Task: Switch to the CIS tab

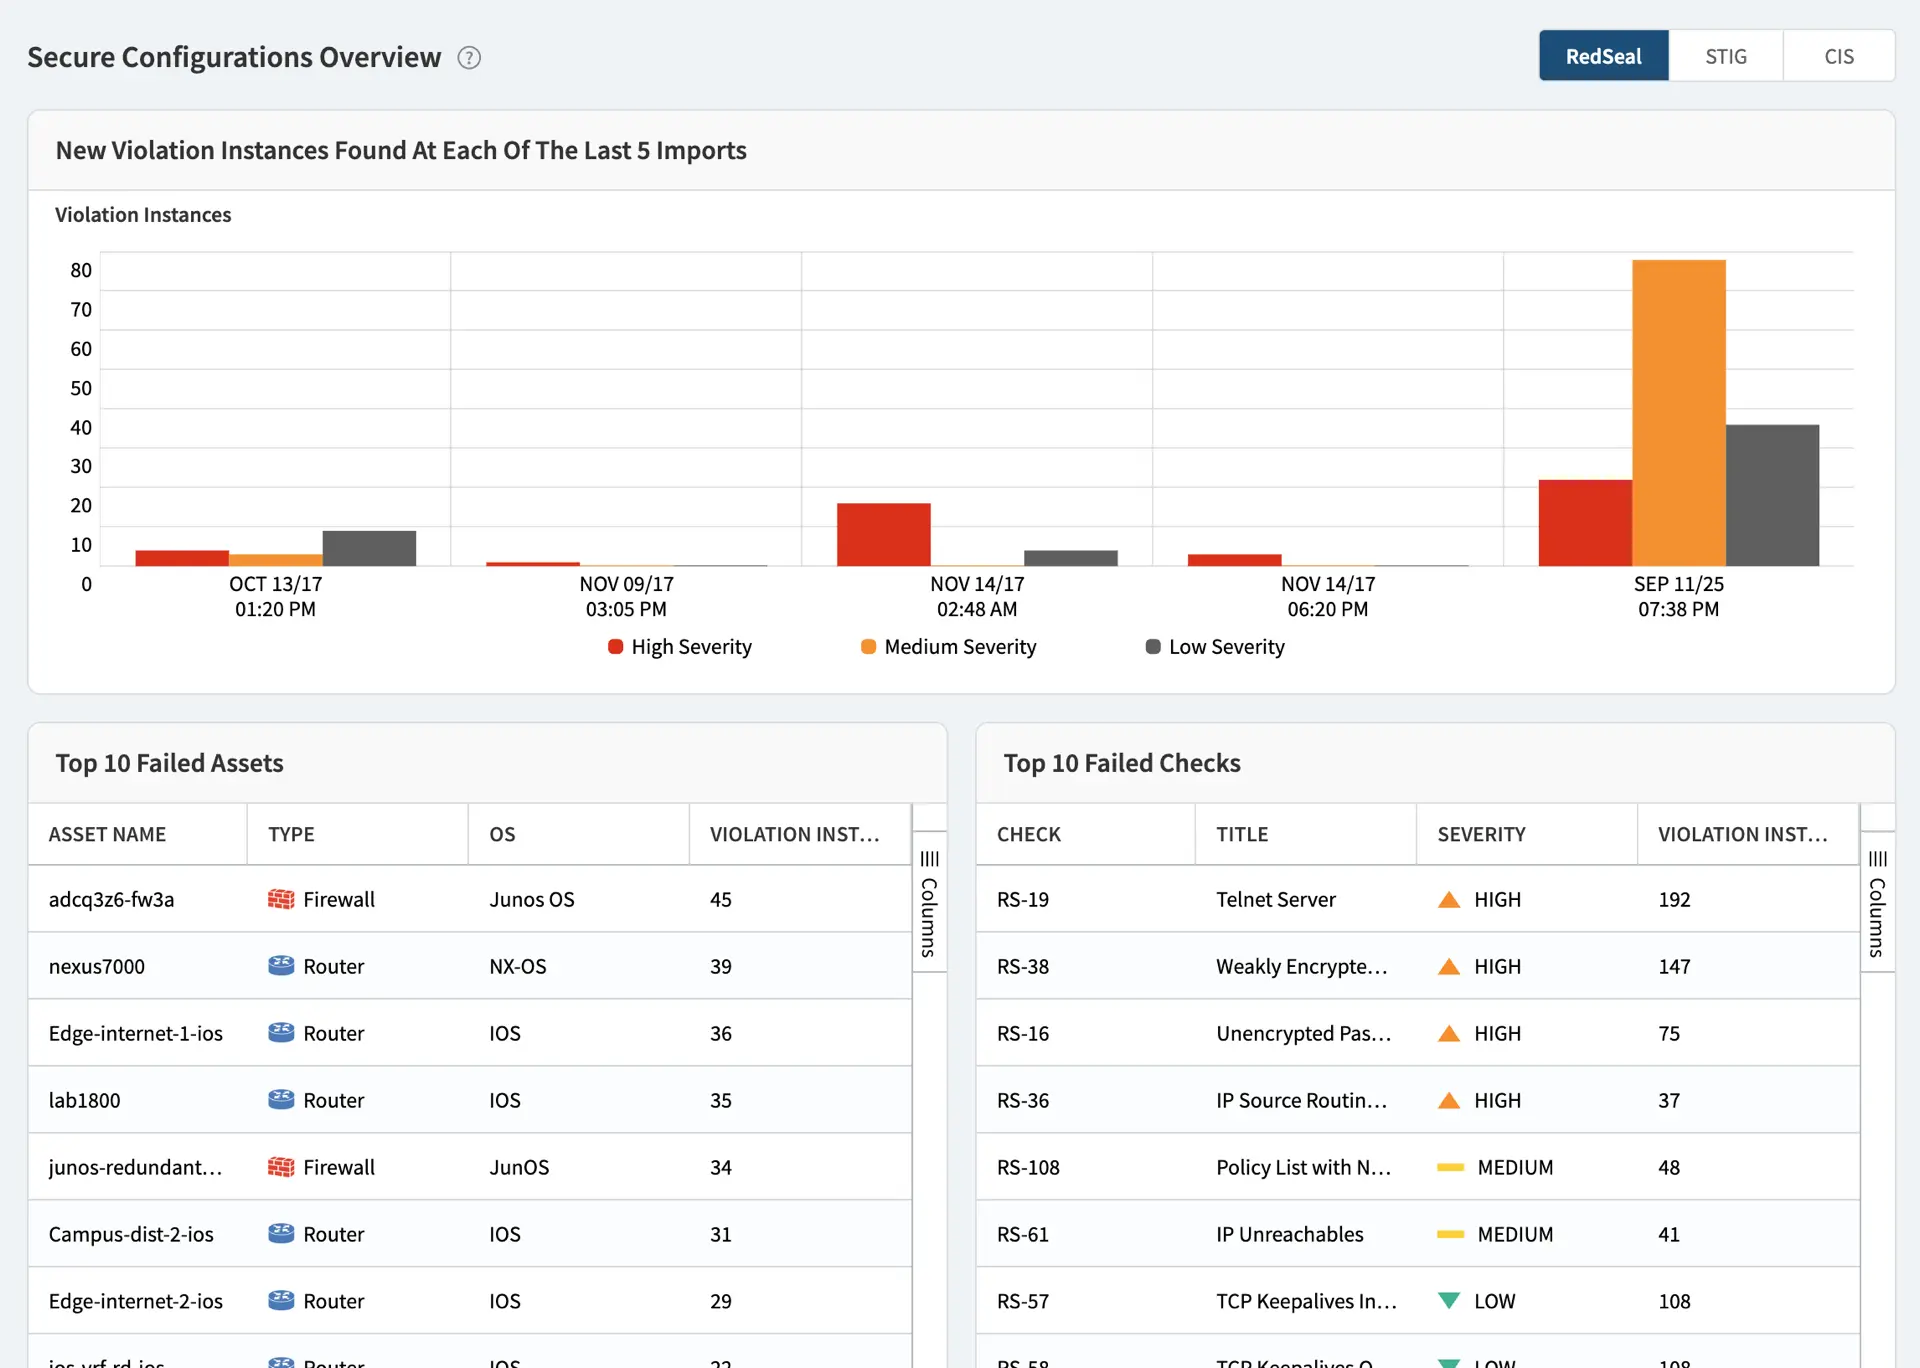Action: point(1838,56)
